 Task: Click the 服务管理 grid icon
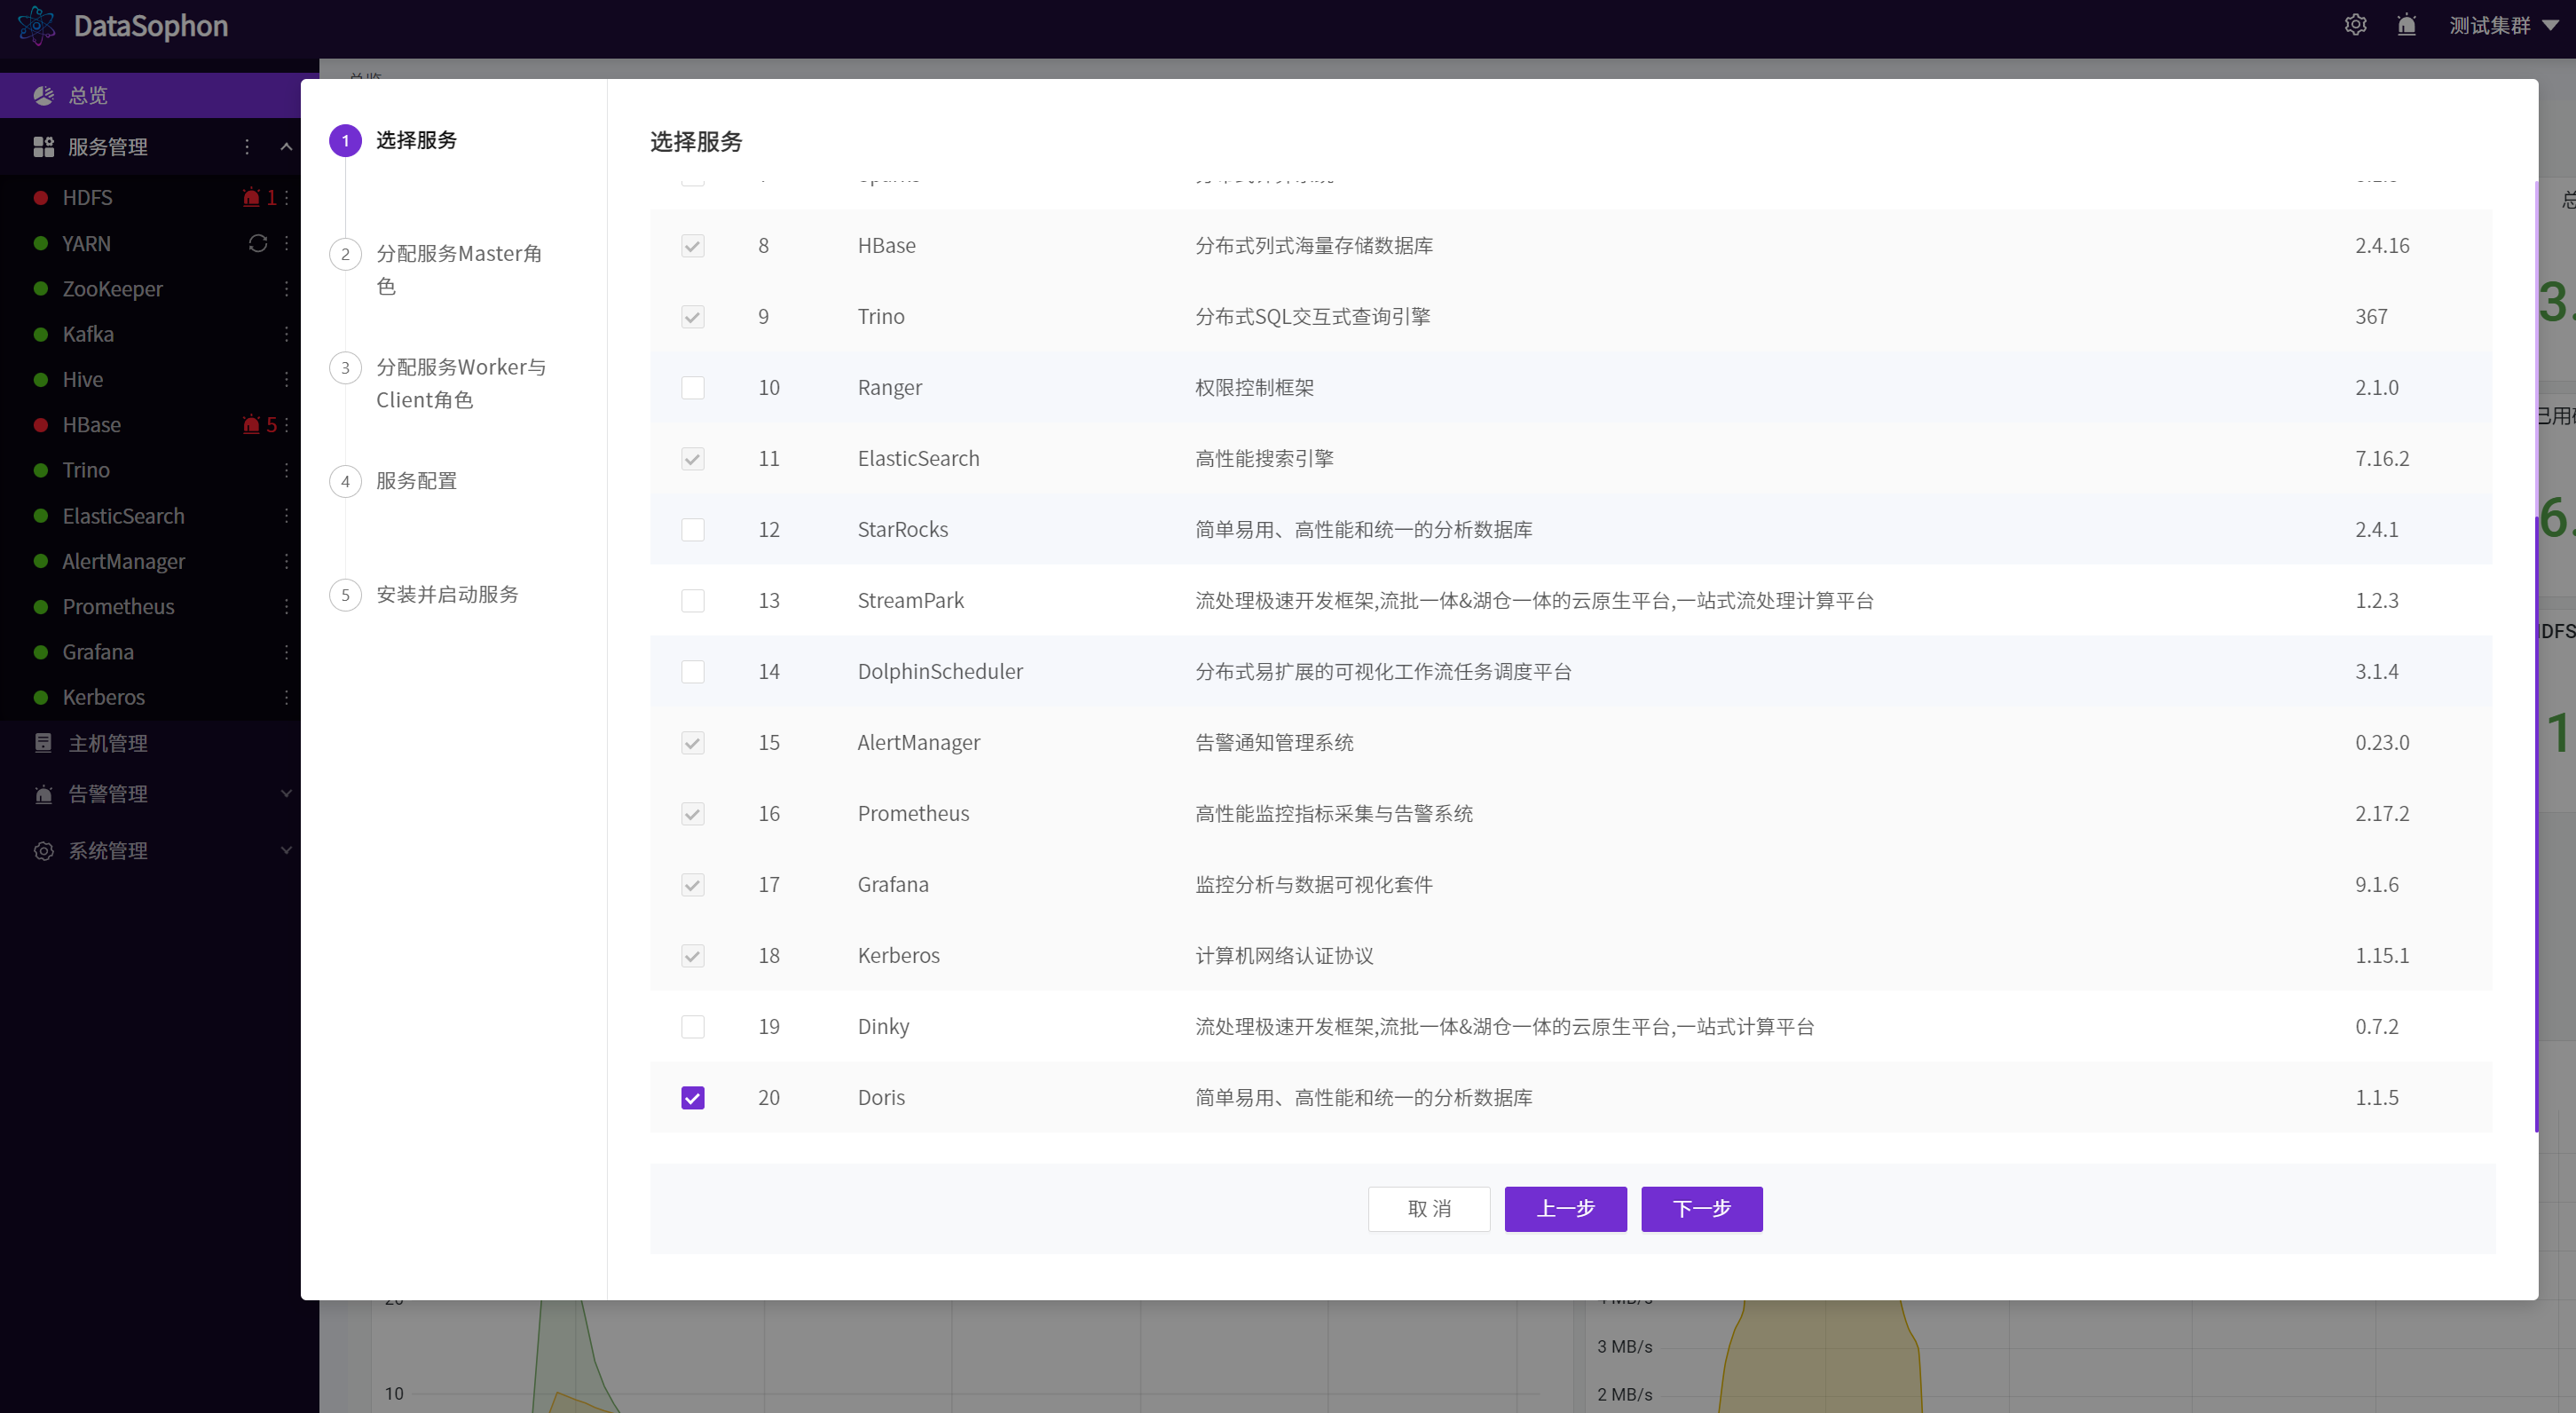[43, 147]
